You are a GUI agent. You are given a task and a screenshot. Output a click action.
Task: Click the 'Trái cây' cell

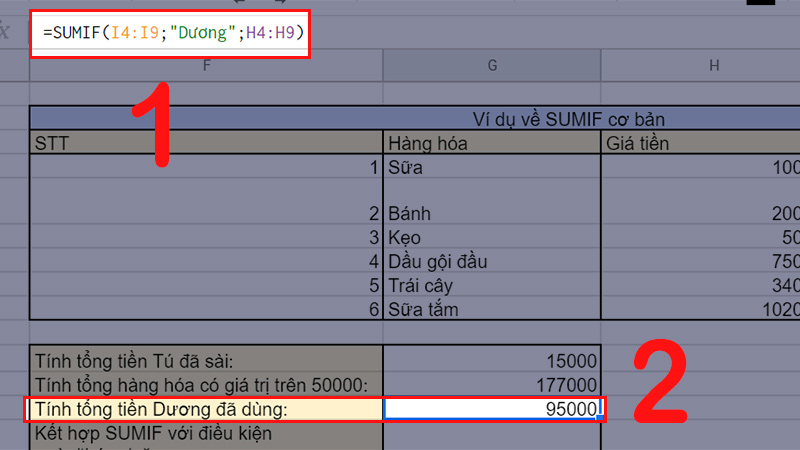pyautogui.click(x=491, y=286)
